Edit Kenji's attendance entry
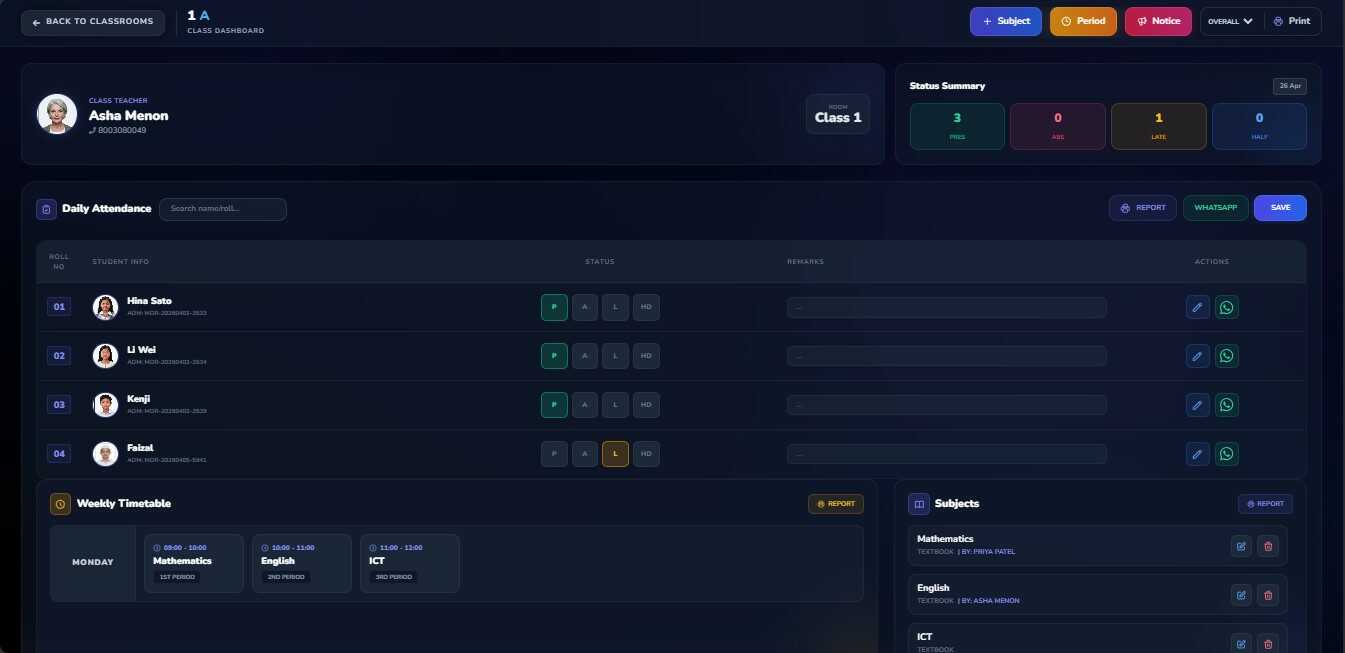The image size is (1345, 653). click(x=1197, y=405)
